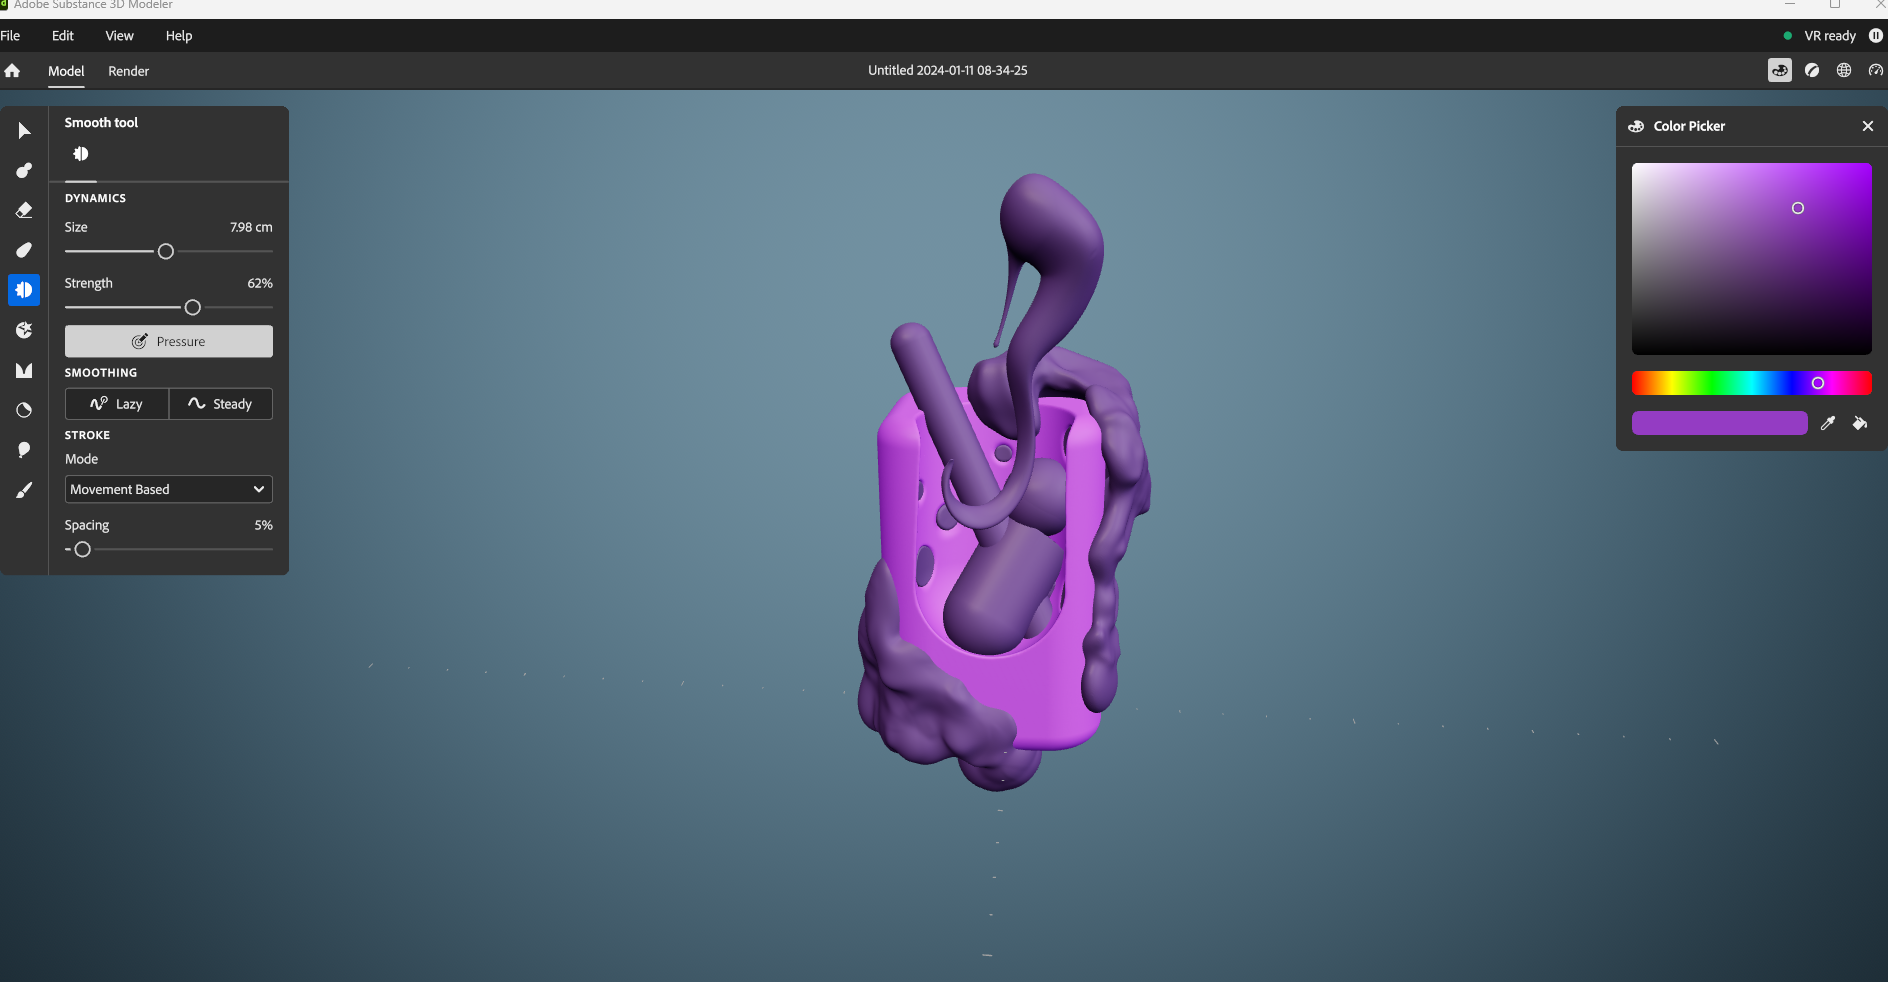Select the Clay tool
This screenshot has height=982, width=1888.
(x=24, y=171)
